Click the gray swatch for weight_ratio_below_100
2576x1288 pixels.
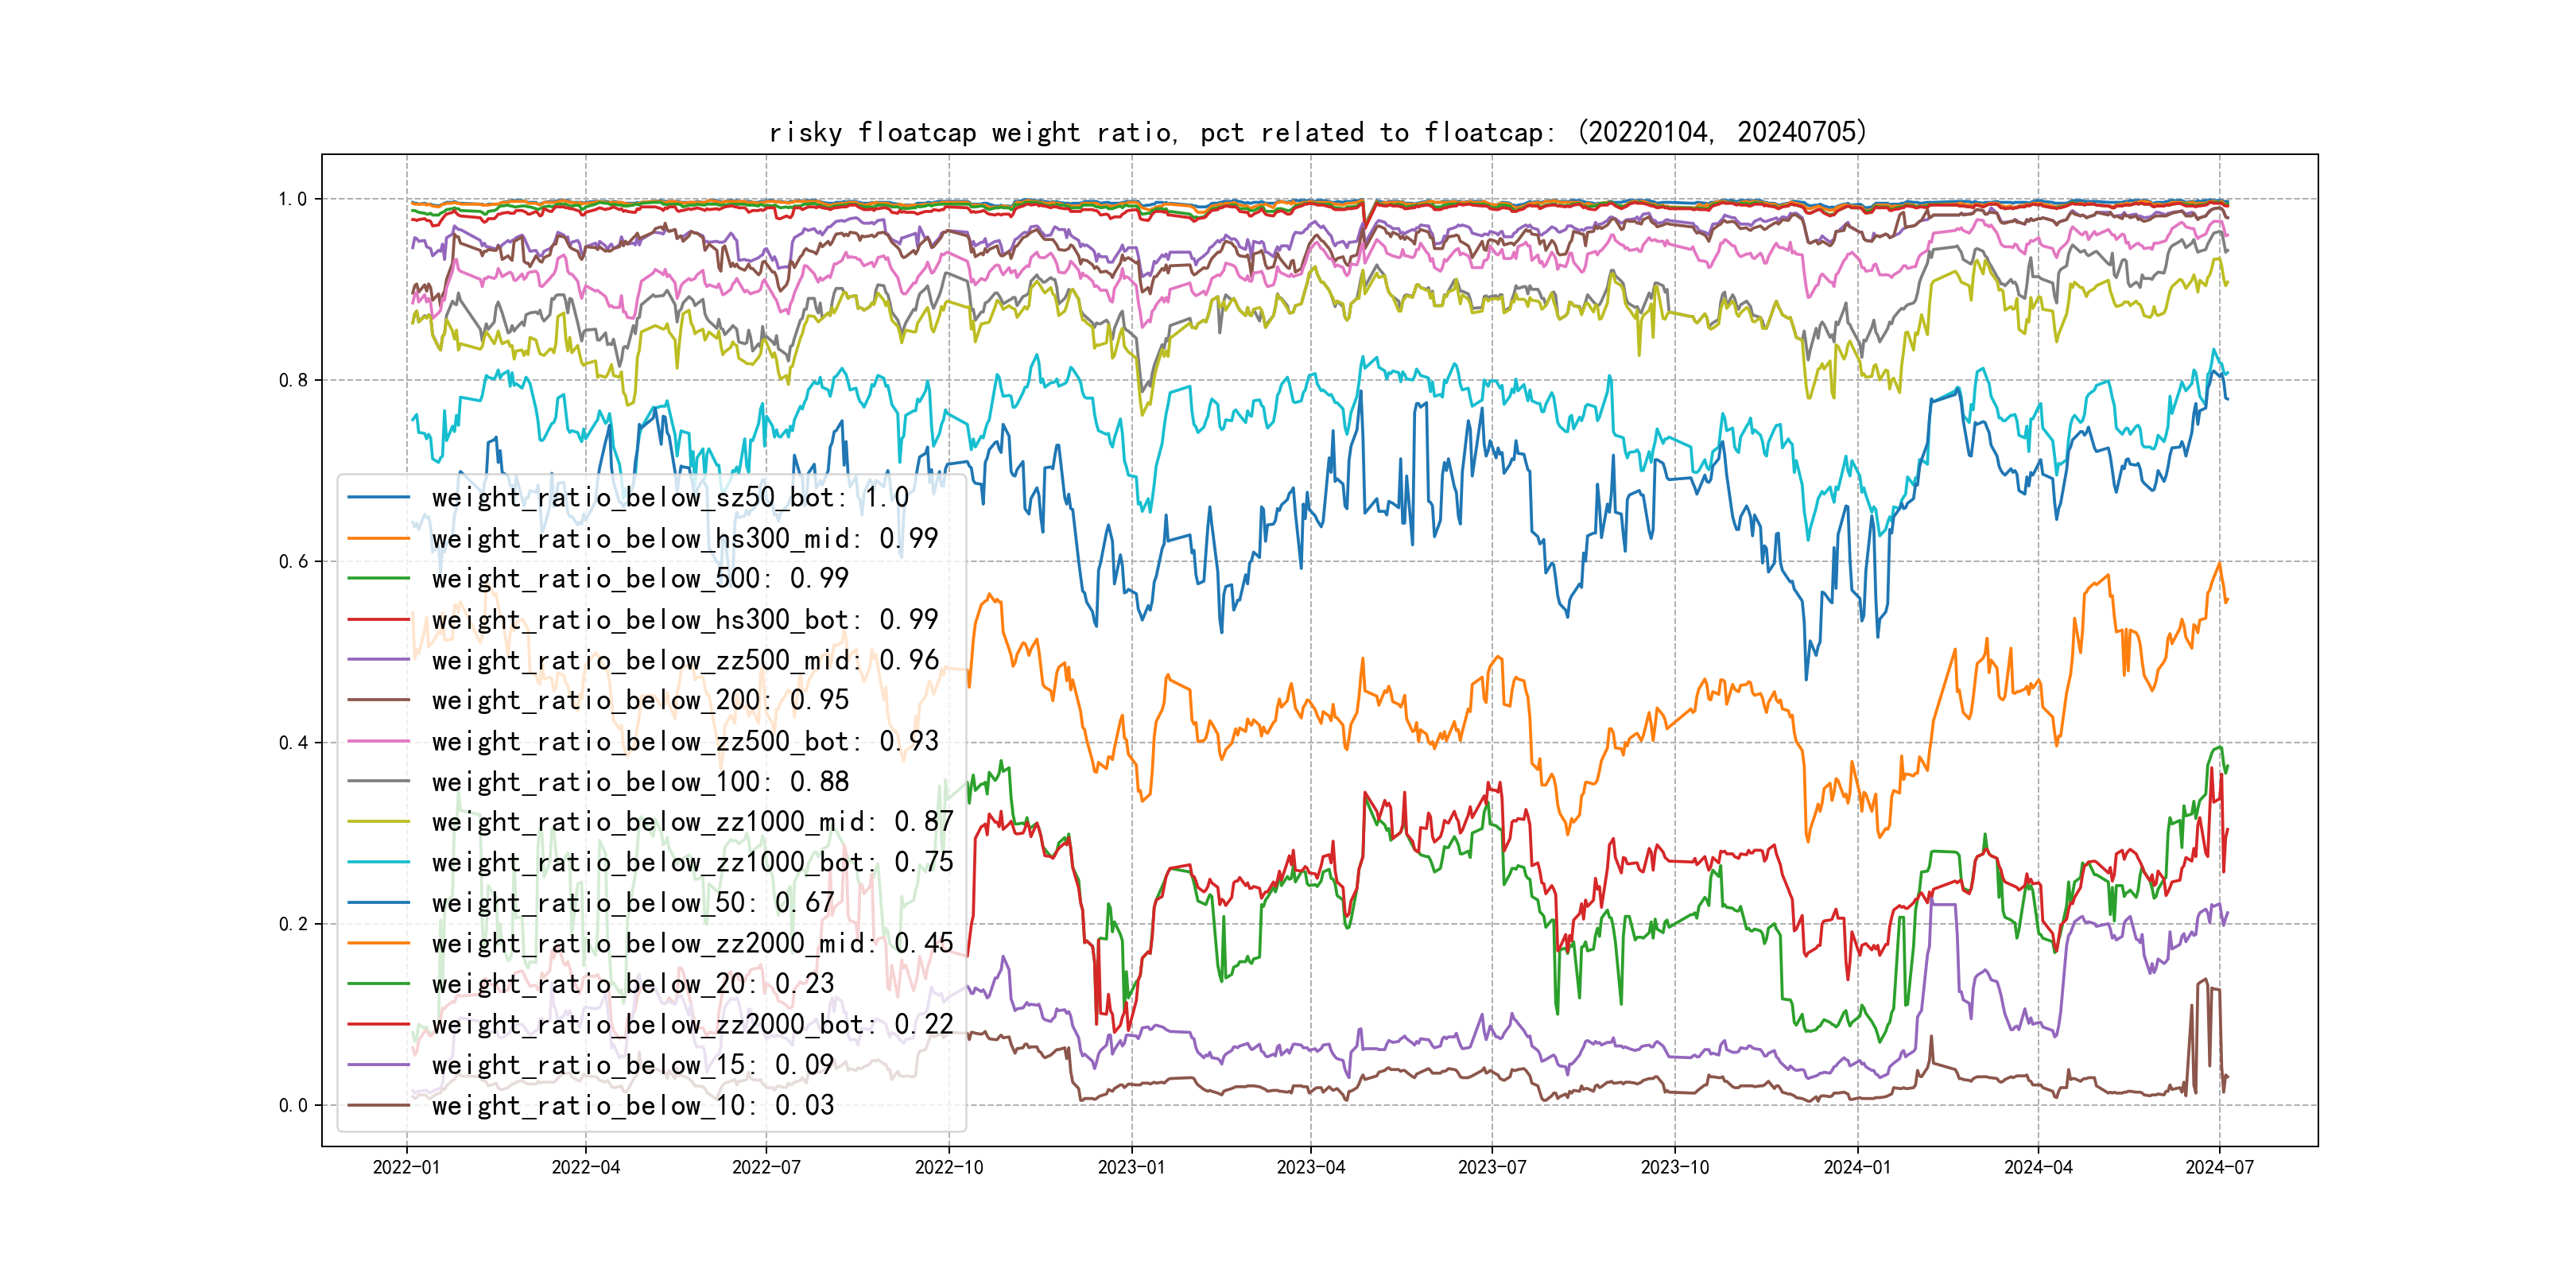click(378, 781)
